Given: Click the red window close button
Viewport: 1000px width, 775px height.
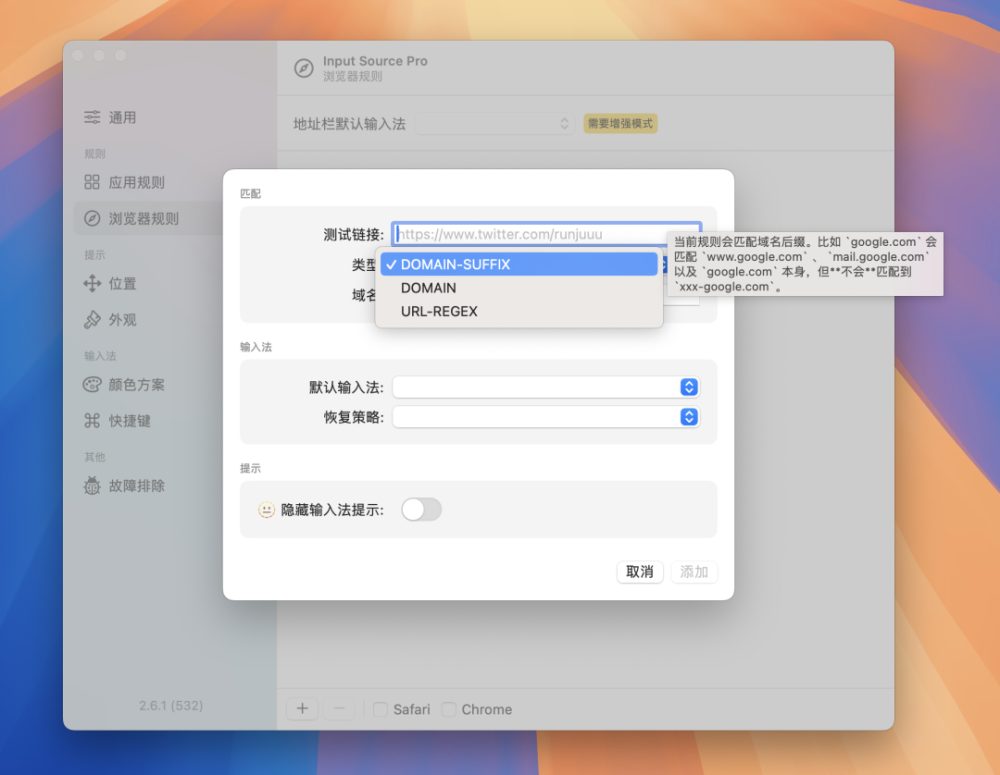Looking at the screenshot, I should click(x=78, y=55).
